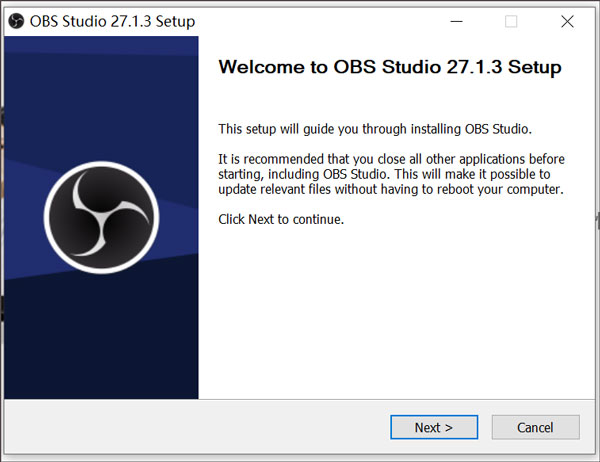The width and height of the screenshot is (600, 462).
Task: Click the window title 'OBS Studio 27.1.3 Setup'
Action: click(113, 21)
